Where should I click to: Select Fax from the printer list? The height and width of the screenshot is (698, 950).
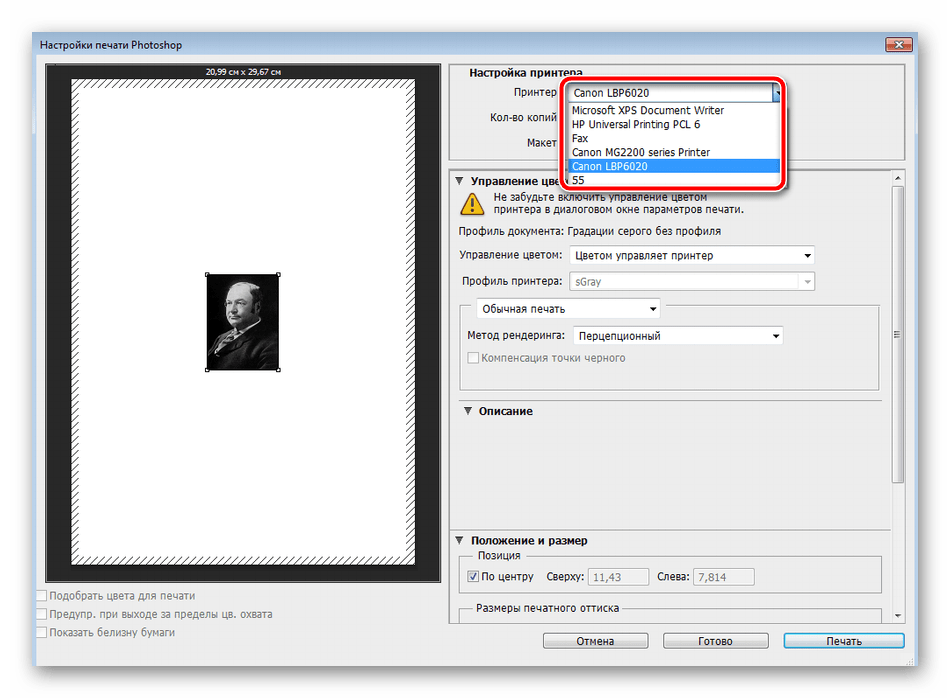click(x=580, y=138)
